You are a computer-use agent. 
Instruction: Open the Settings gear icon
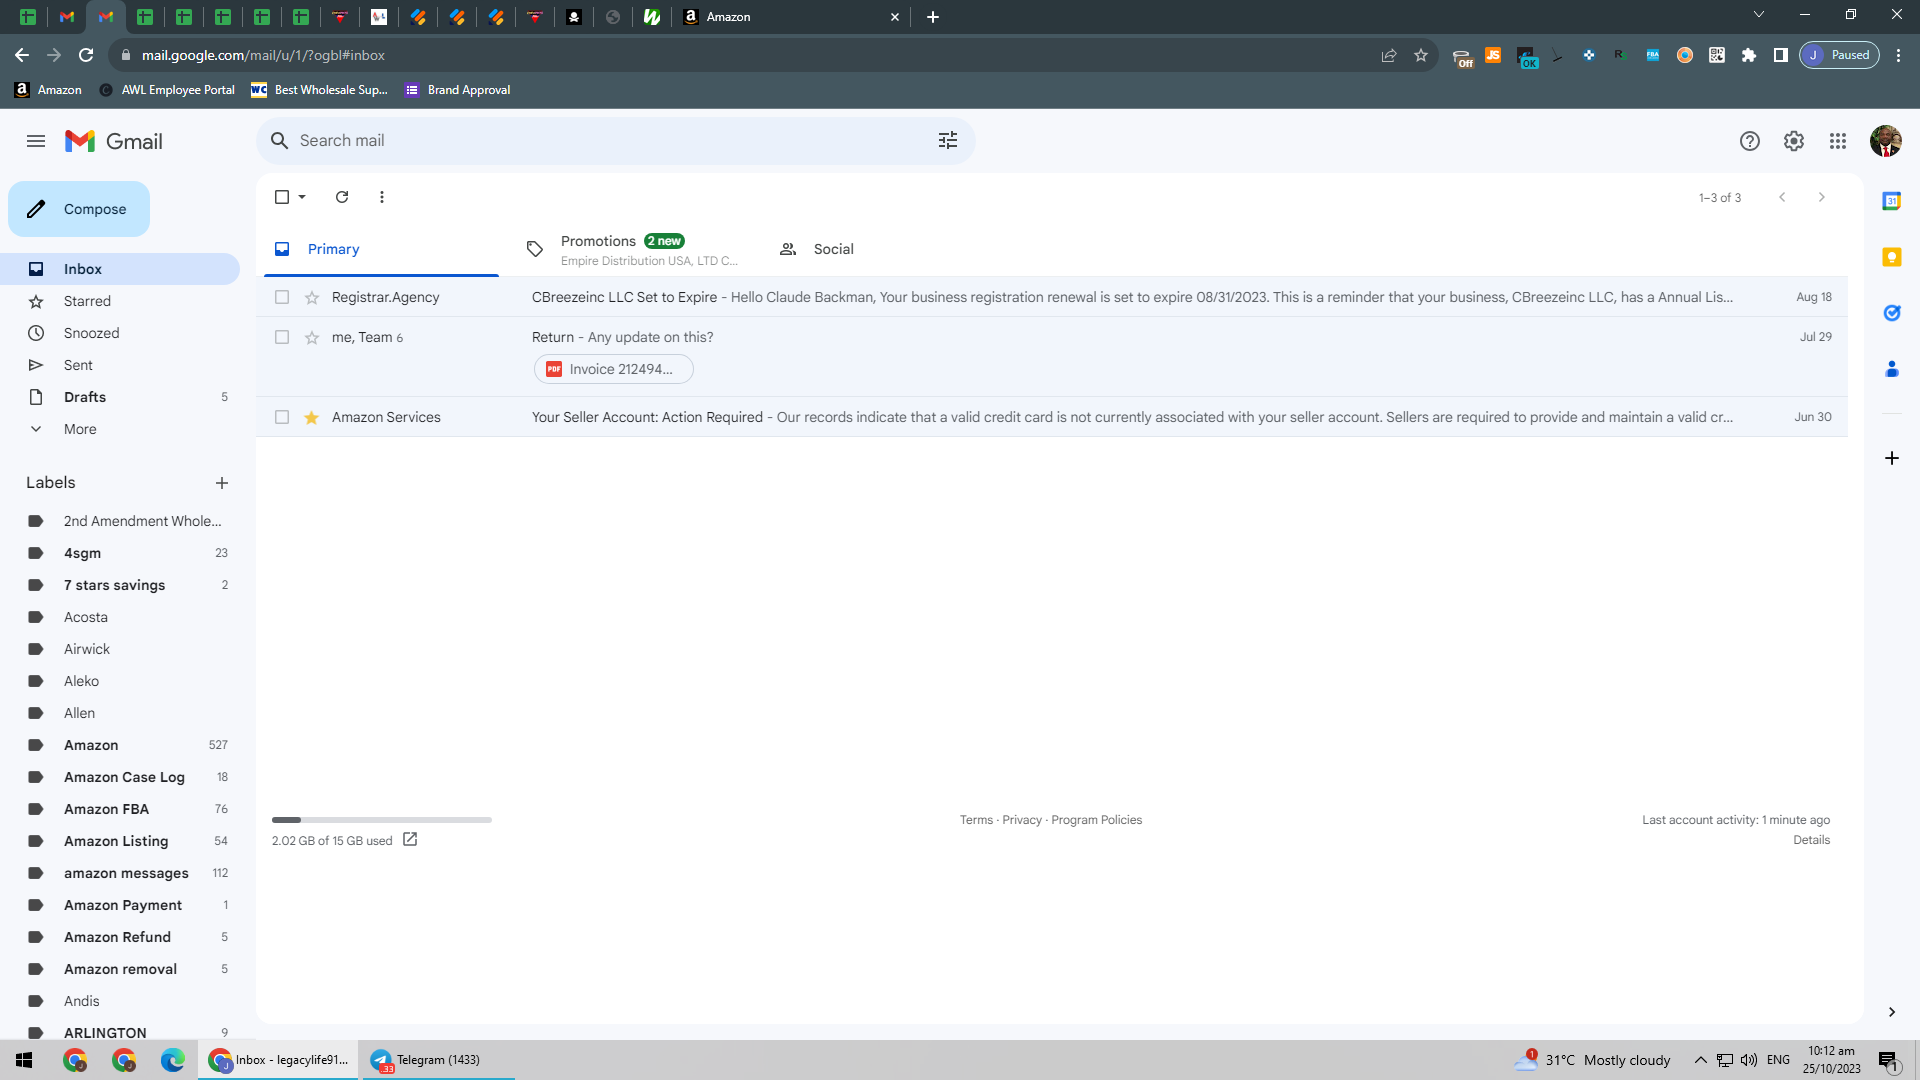click(x=1794, y=141)
